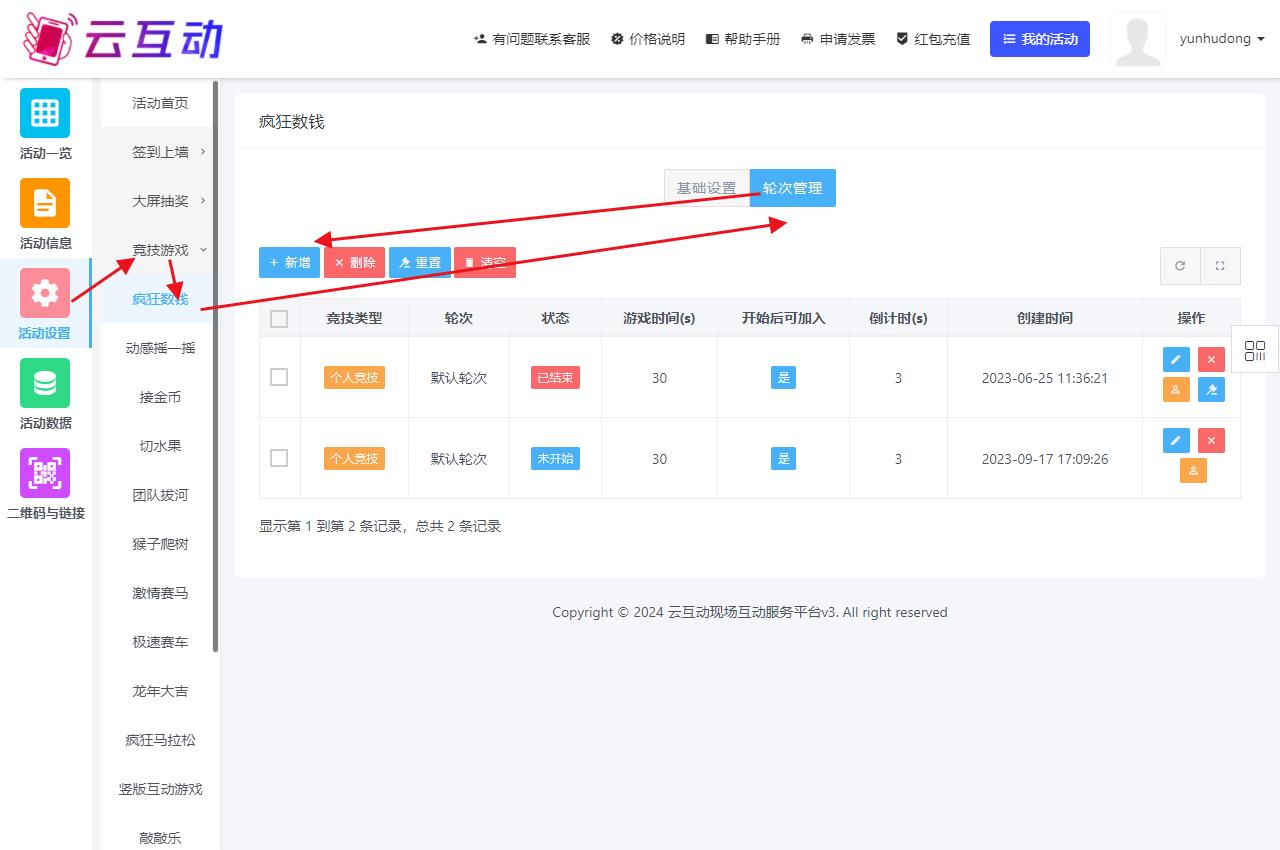The height and width of the screenshot is (850, 1280).
Task: Click the 游戏时间(s) column header
Action: coord(659,318)
